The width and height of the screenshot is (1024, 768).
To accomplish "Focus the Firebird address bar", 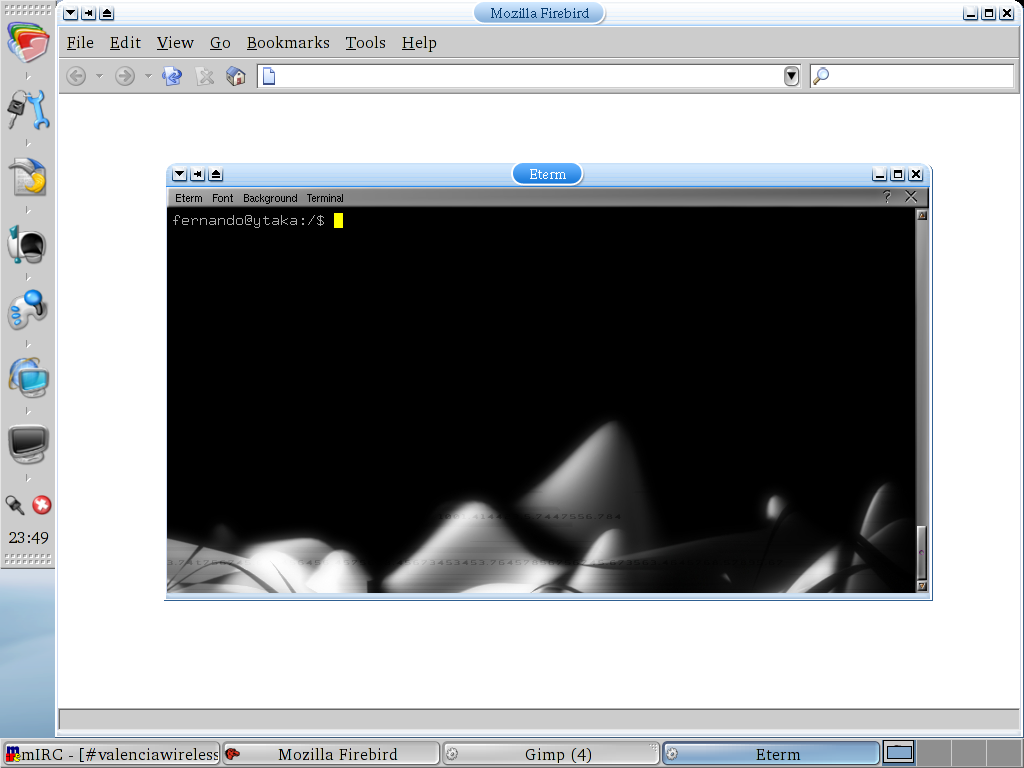I will click(528, 76).
